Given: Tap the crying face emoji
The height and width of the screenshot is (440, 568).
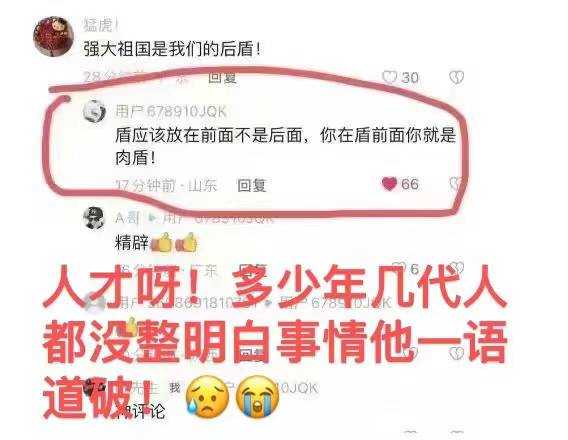Looking at the screenshot, I should [258, 397].
